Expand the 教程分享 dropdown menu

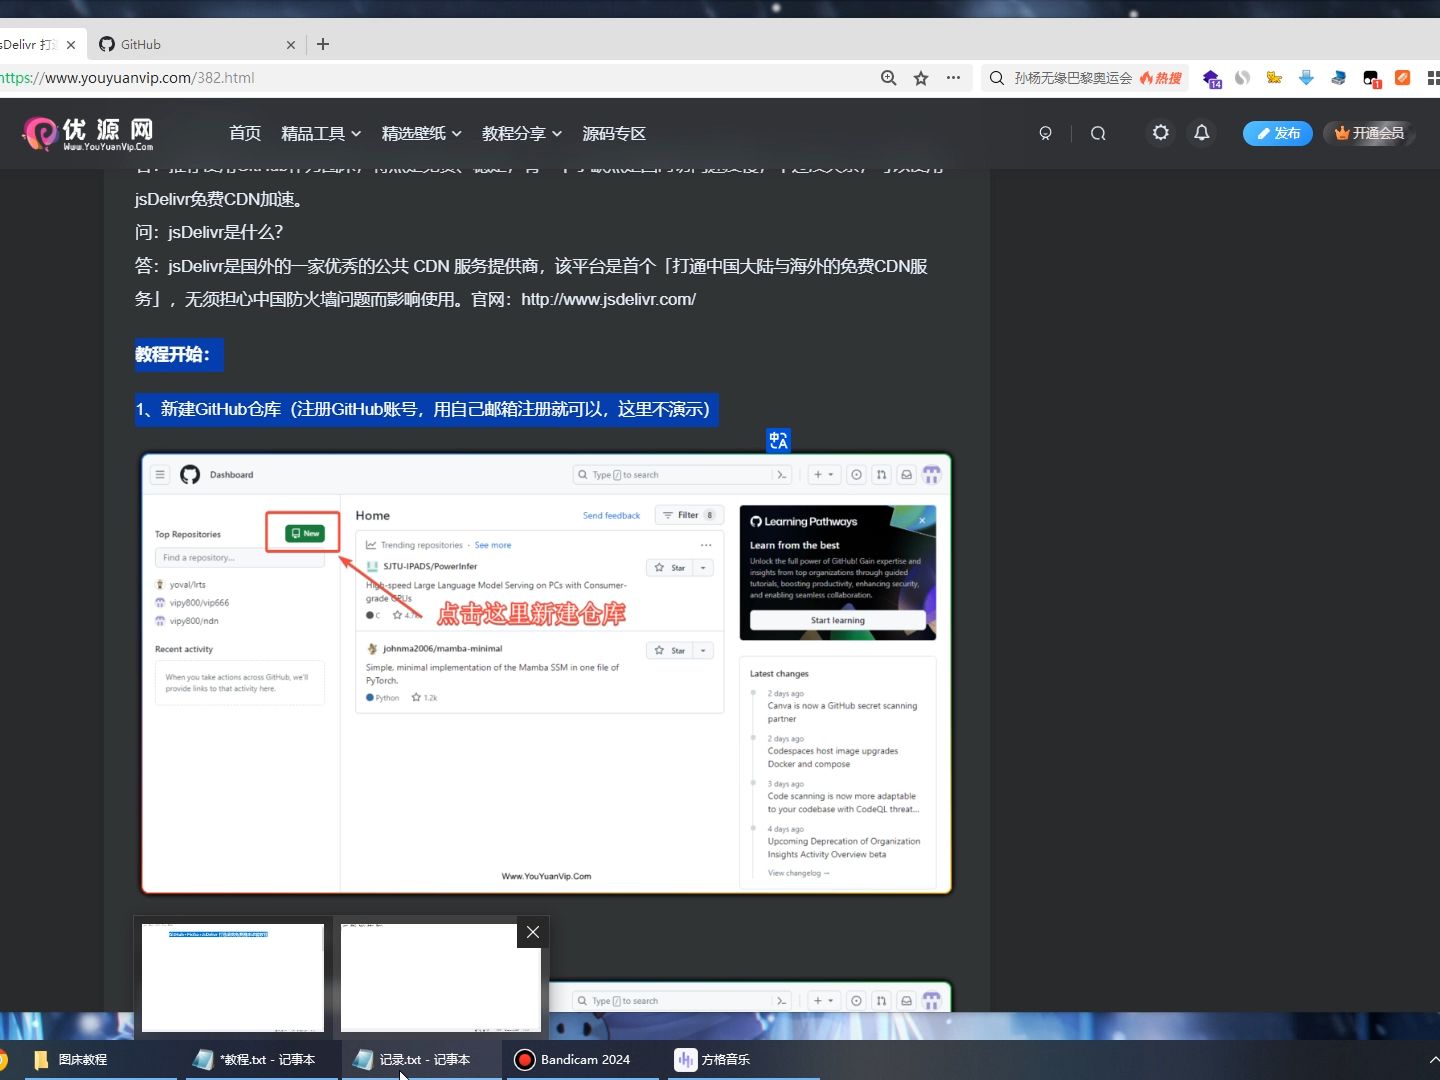point(522,133)
